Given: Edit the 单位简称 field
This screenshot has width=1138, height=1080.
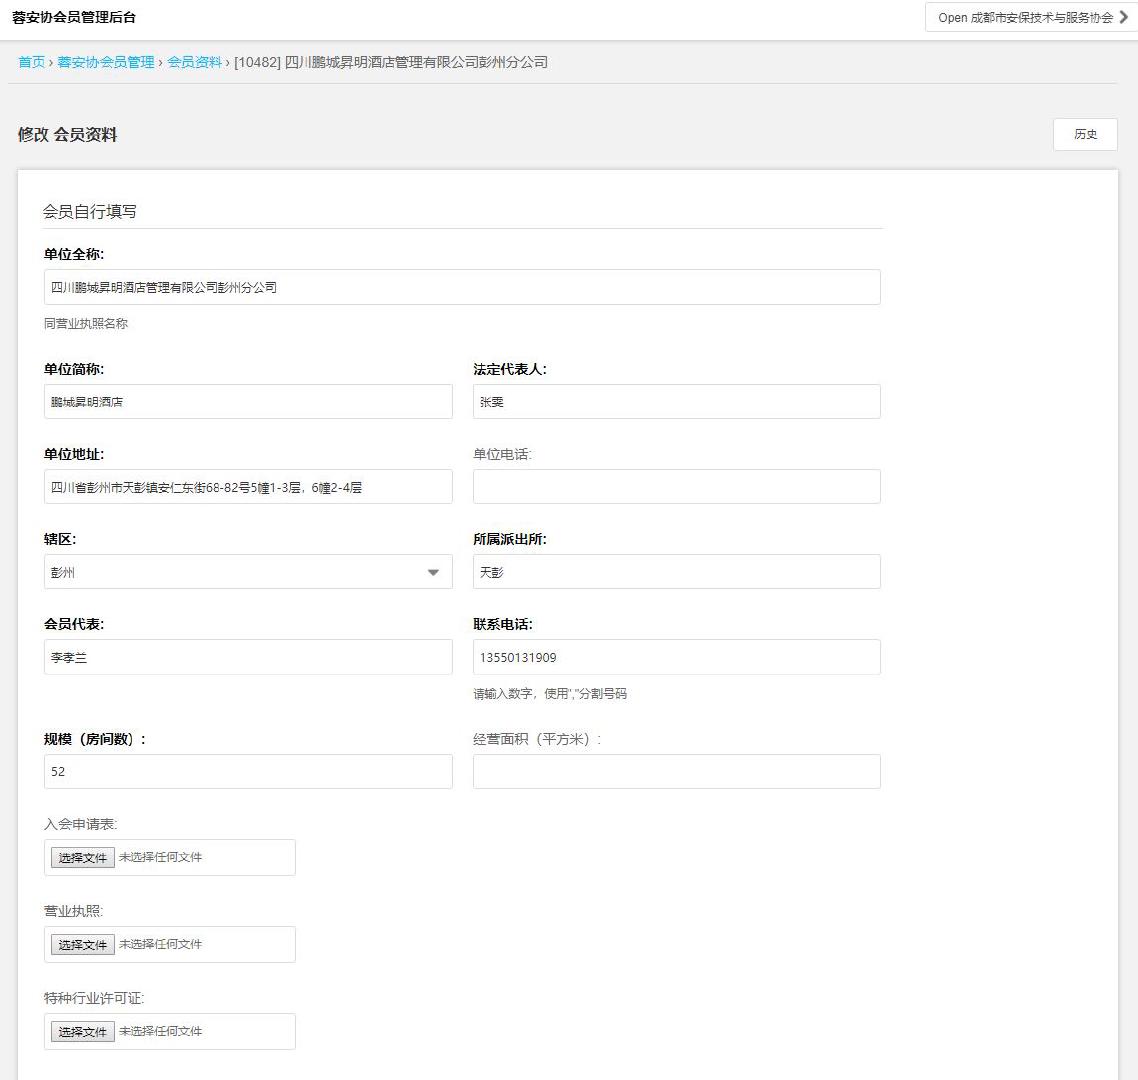Looking at the screenshot, I should 248,401.
